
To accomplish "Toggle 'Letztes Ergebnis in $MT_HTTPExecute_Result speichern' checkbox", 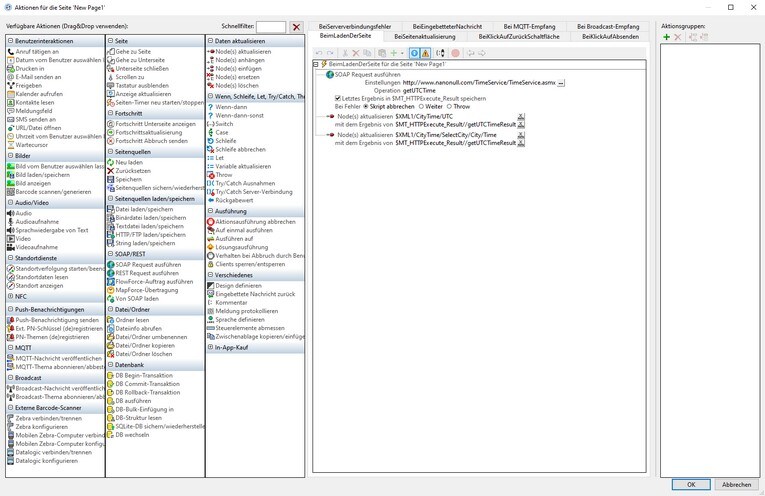I will click(x=338, y=98).
